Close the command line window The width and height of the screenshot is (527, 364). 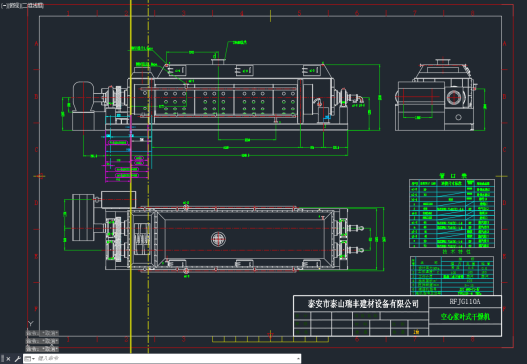(8, 359)
